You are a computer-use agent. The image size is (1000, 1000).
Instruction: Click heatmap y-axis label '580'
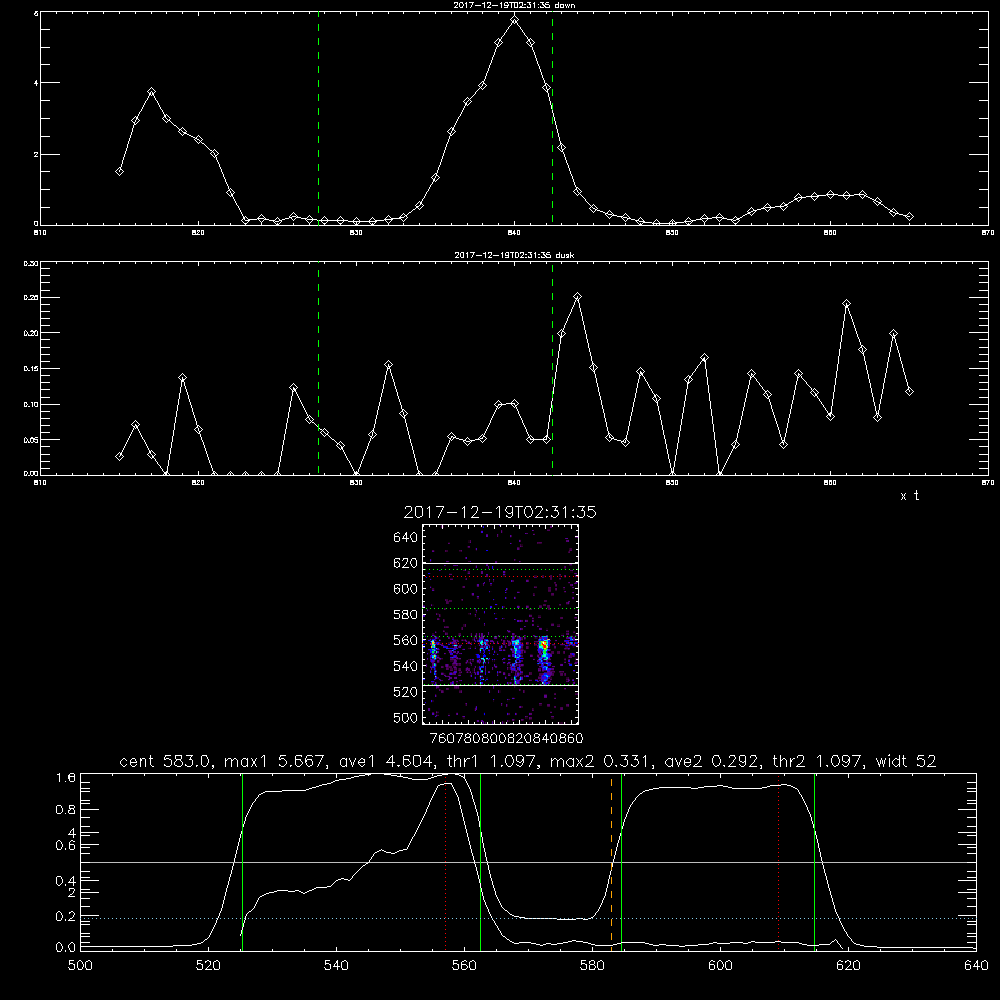point(406,614)
